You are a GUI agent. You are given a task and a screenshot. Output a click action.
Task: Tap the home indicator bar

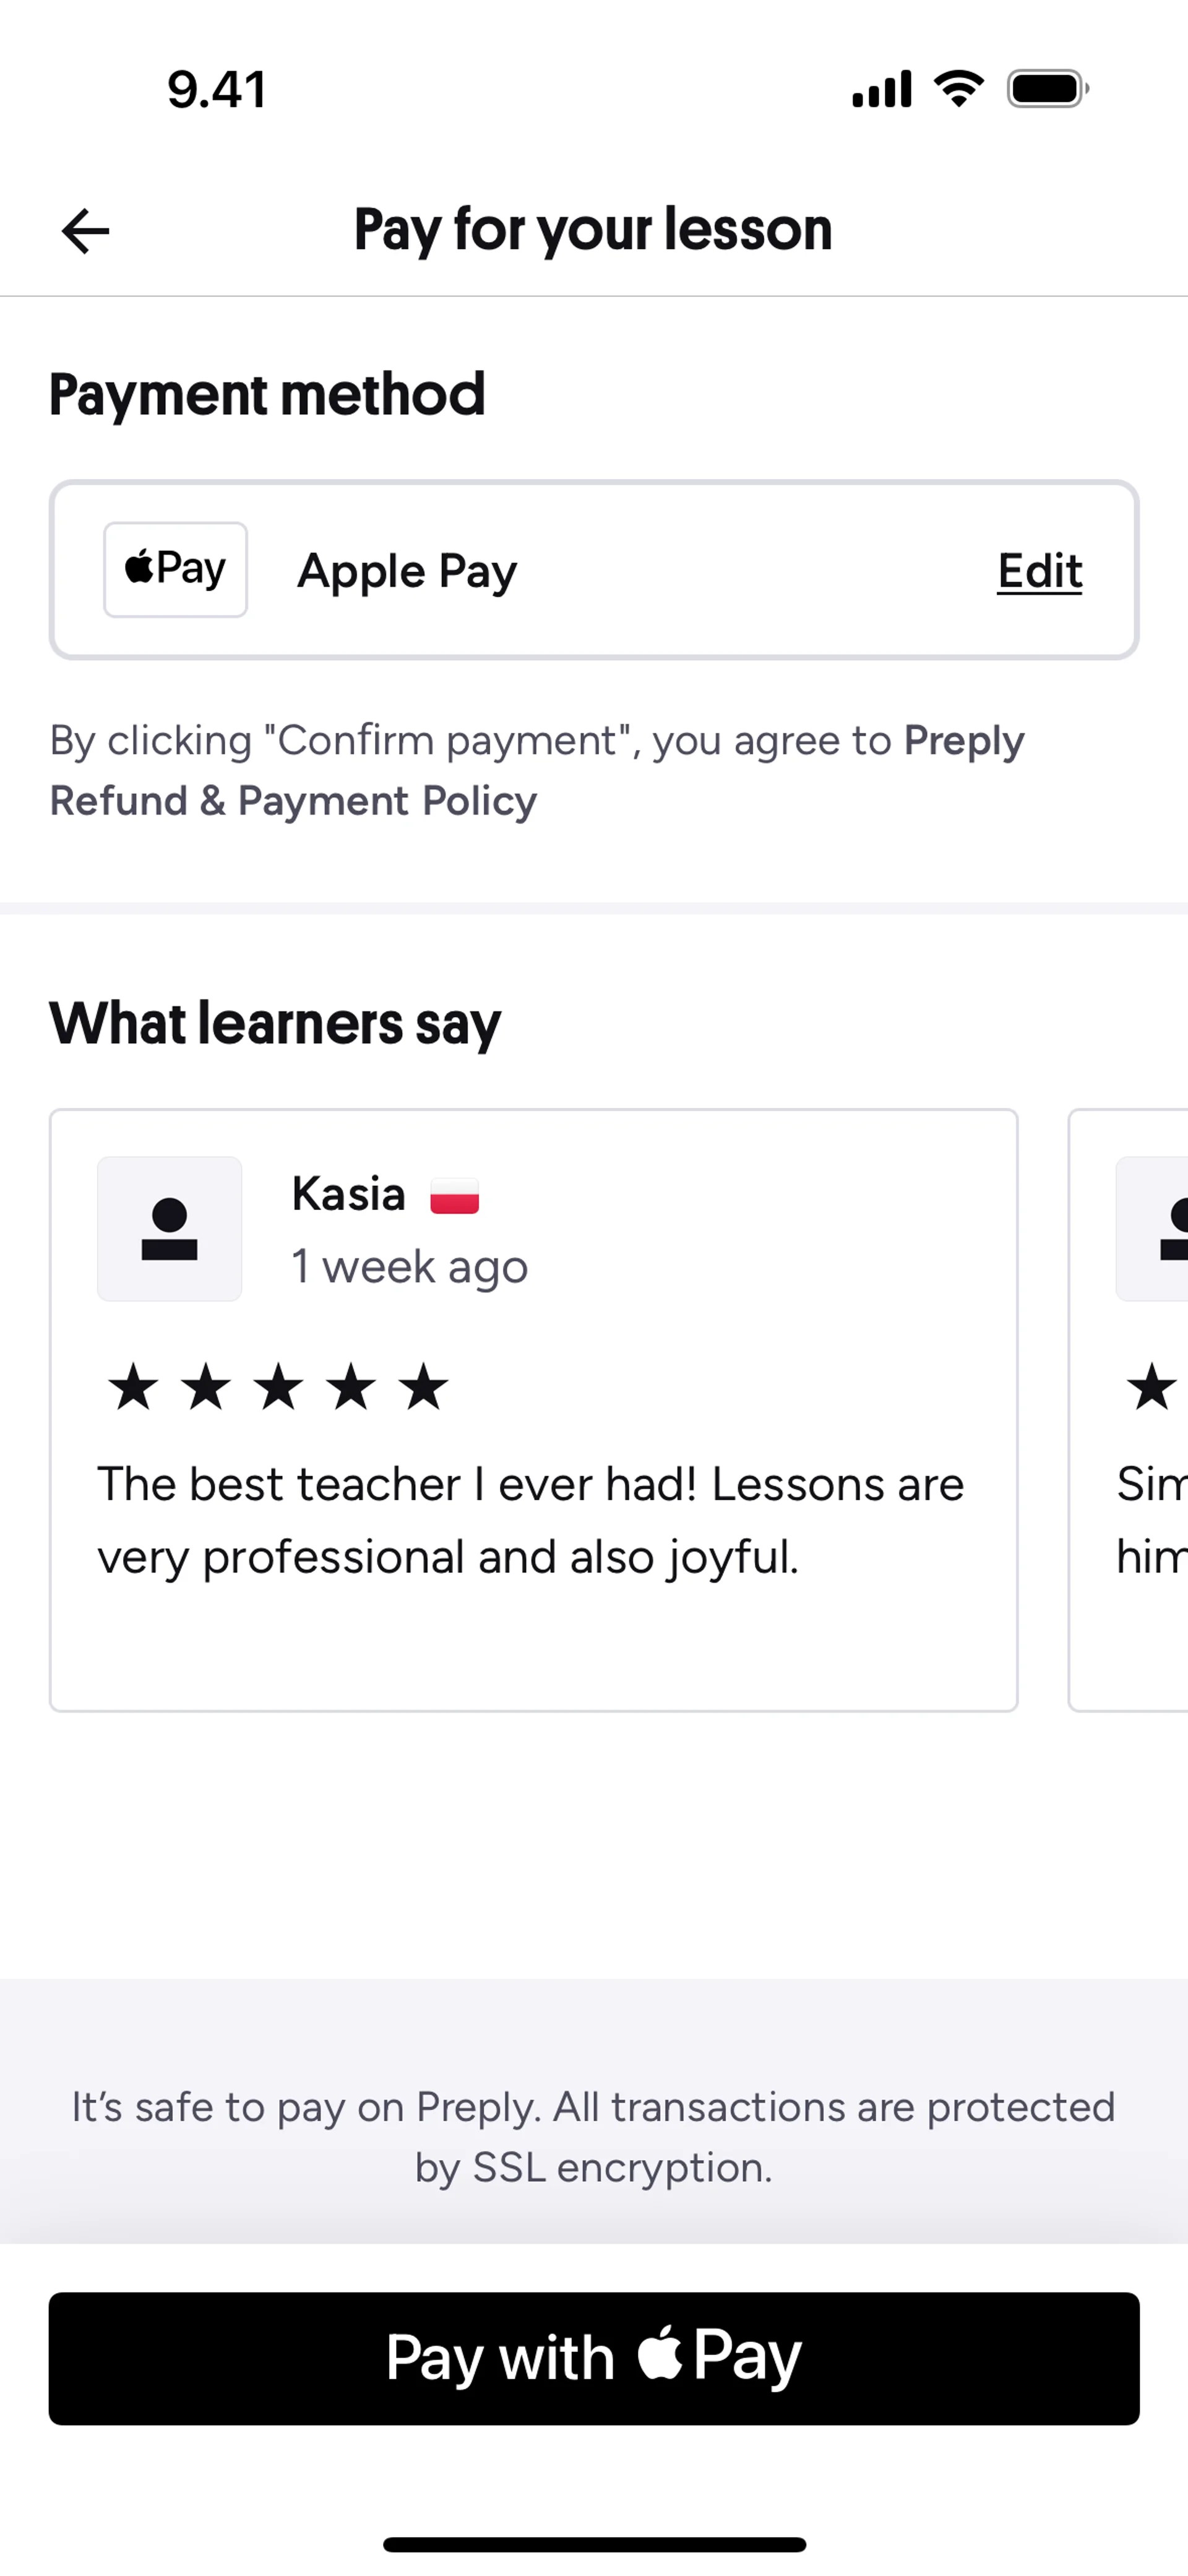[594, 2544]
